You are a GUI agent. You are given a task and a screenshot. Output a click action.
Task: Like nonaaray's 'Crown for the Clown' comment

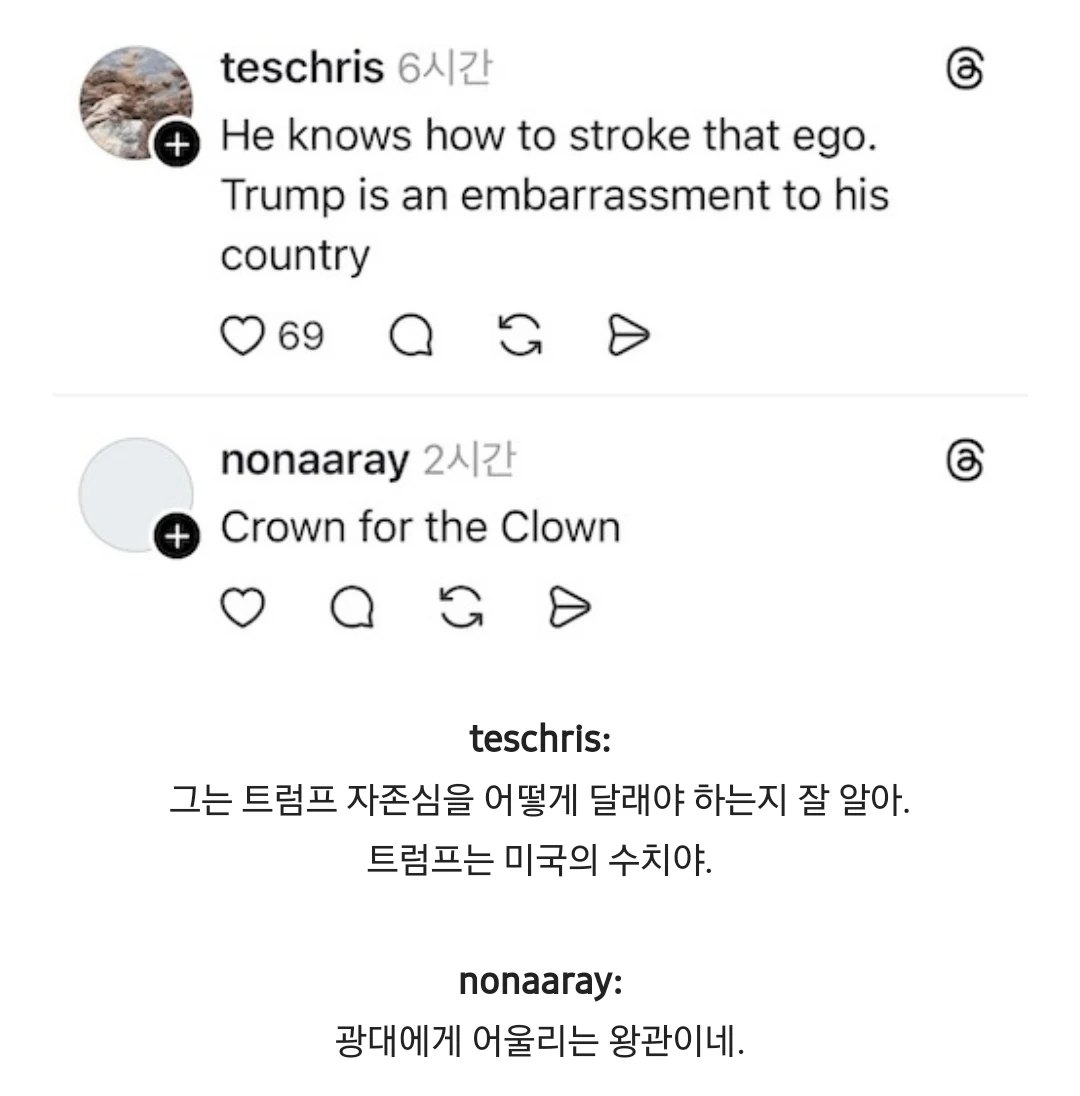point(241,607)
